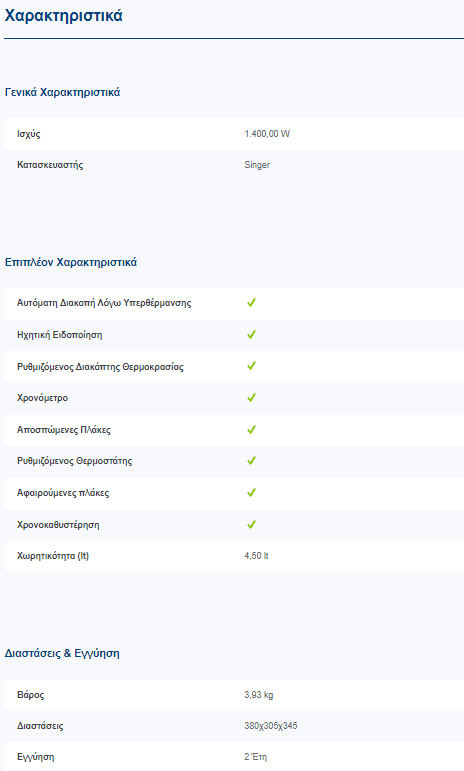Click the Κατασκευαστής row label

(x=50, y=165)
